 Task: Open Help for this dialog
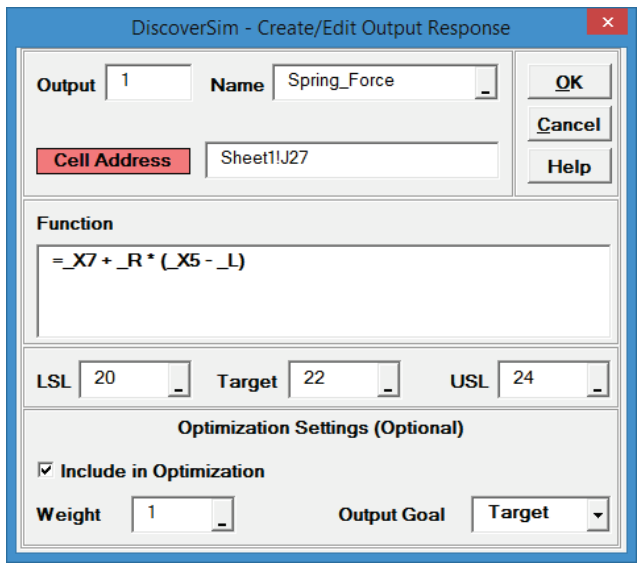coord(568,167)
